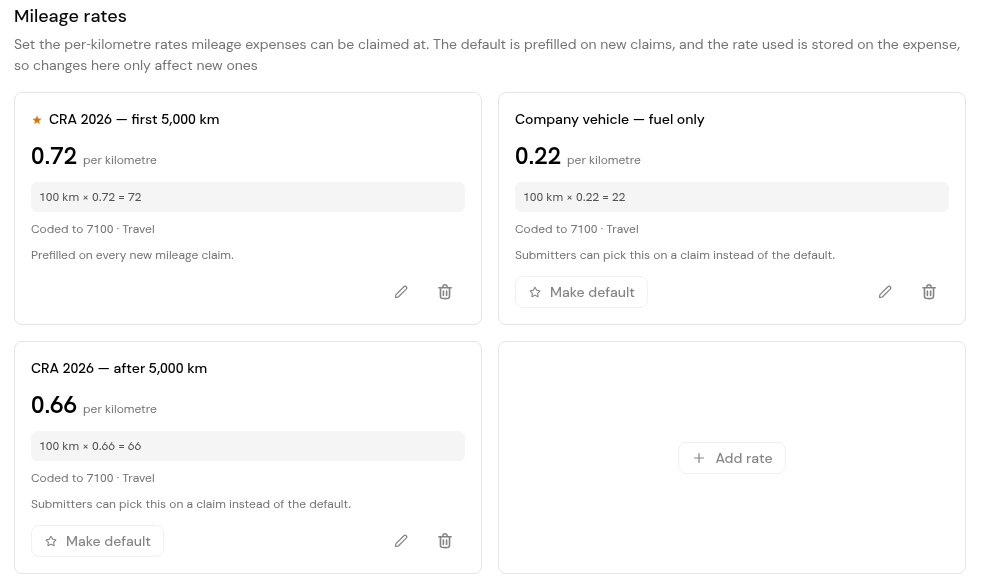Screen dimensions: 1000x584
Task: Make CRA 2026 after 5,000 km the default
Action: [x=98, y=541]
